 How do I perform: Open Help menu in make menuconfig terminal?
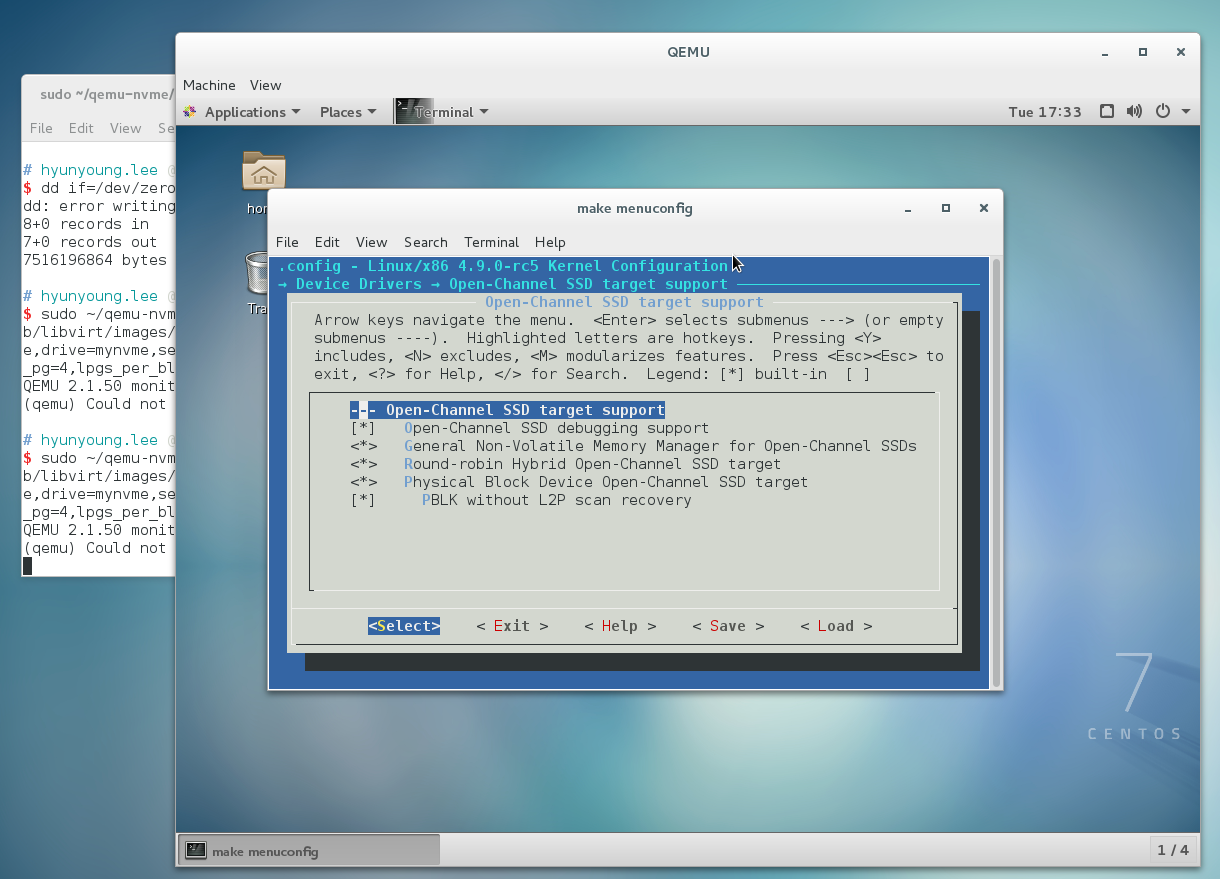(x=550, y=242)
